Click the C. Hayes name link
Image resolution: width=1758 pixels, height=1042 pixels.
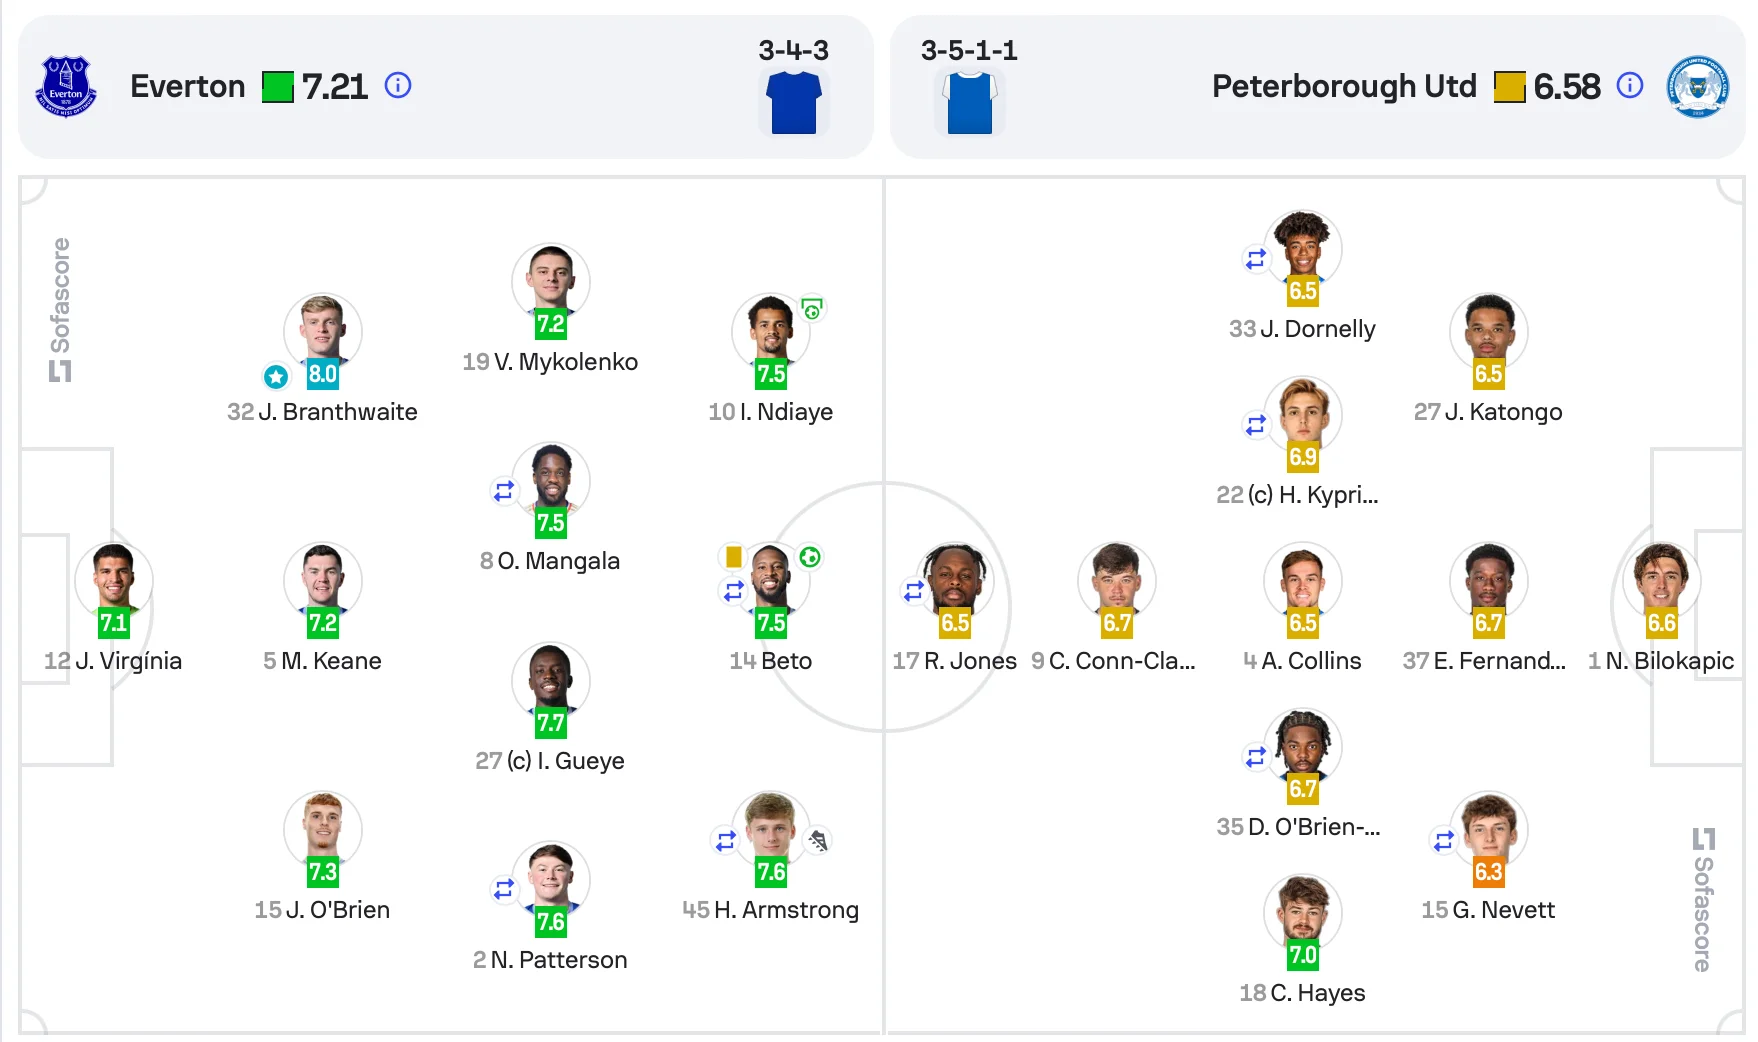tap(1316, 993)
